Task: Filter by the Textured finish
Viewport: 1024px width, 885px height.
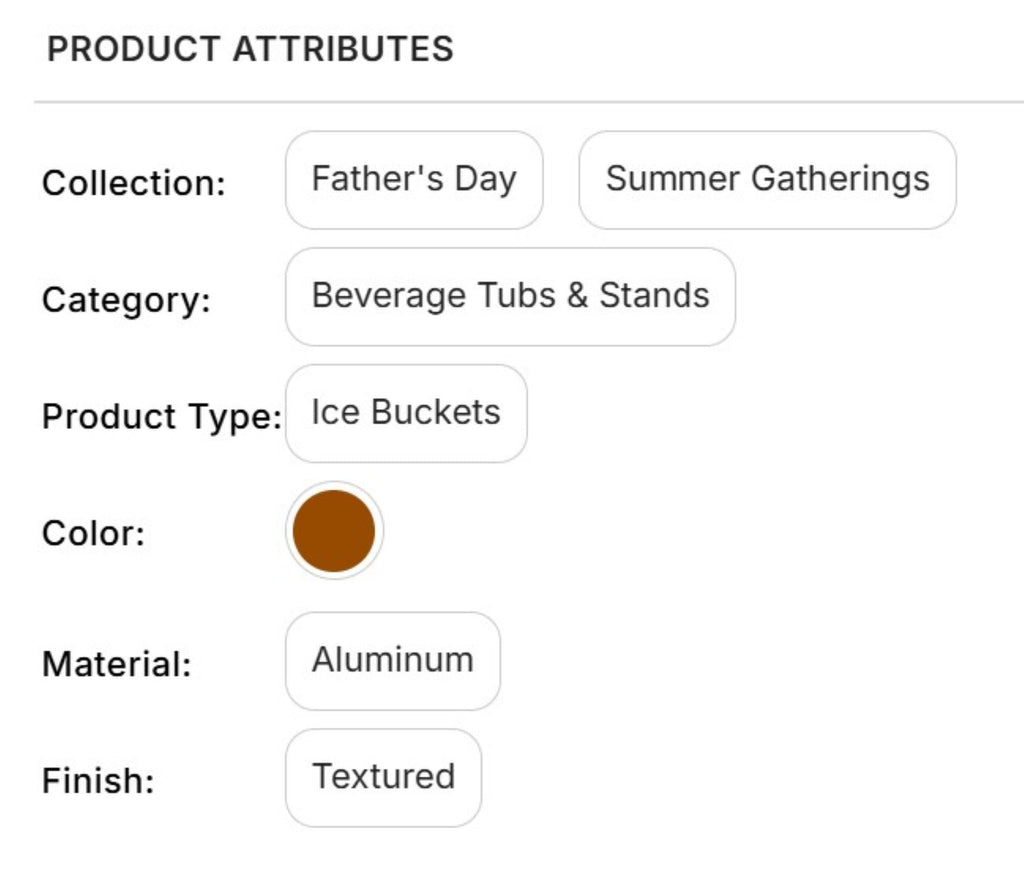Action: coord(383,777)
